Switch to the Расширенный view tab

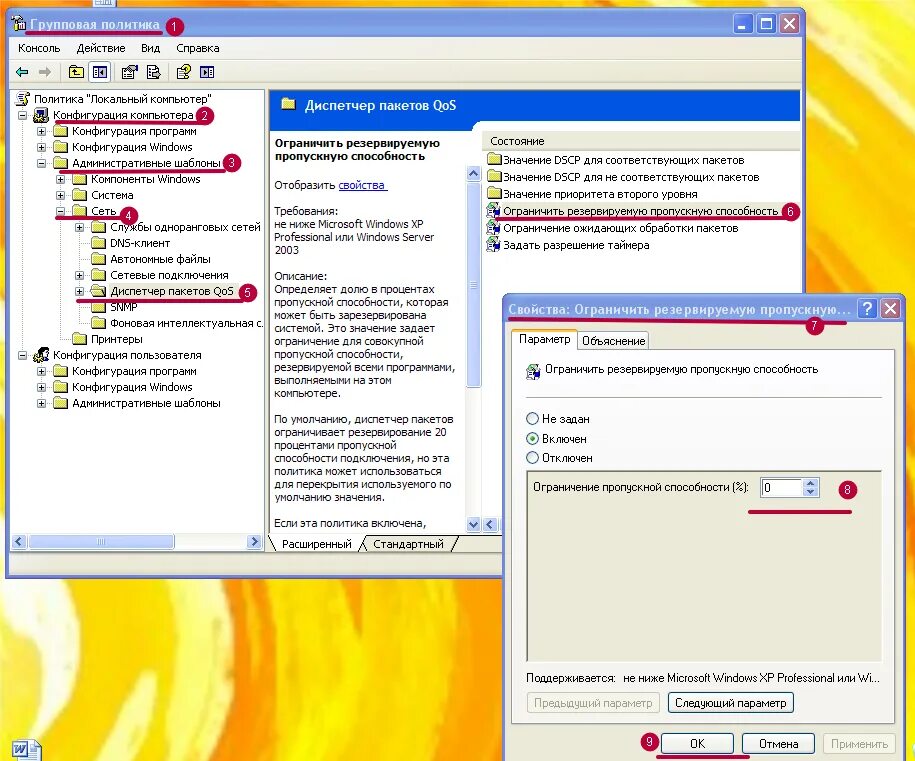click(x=316, y=544)
